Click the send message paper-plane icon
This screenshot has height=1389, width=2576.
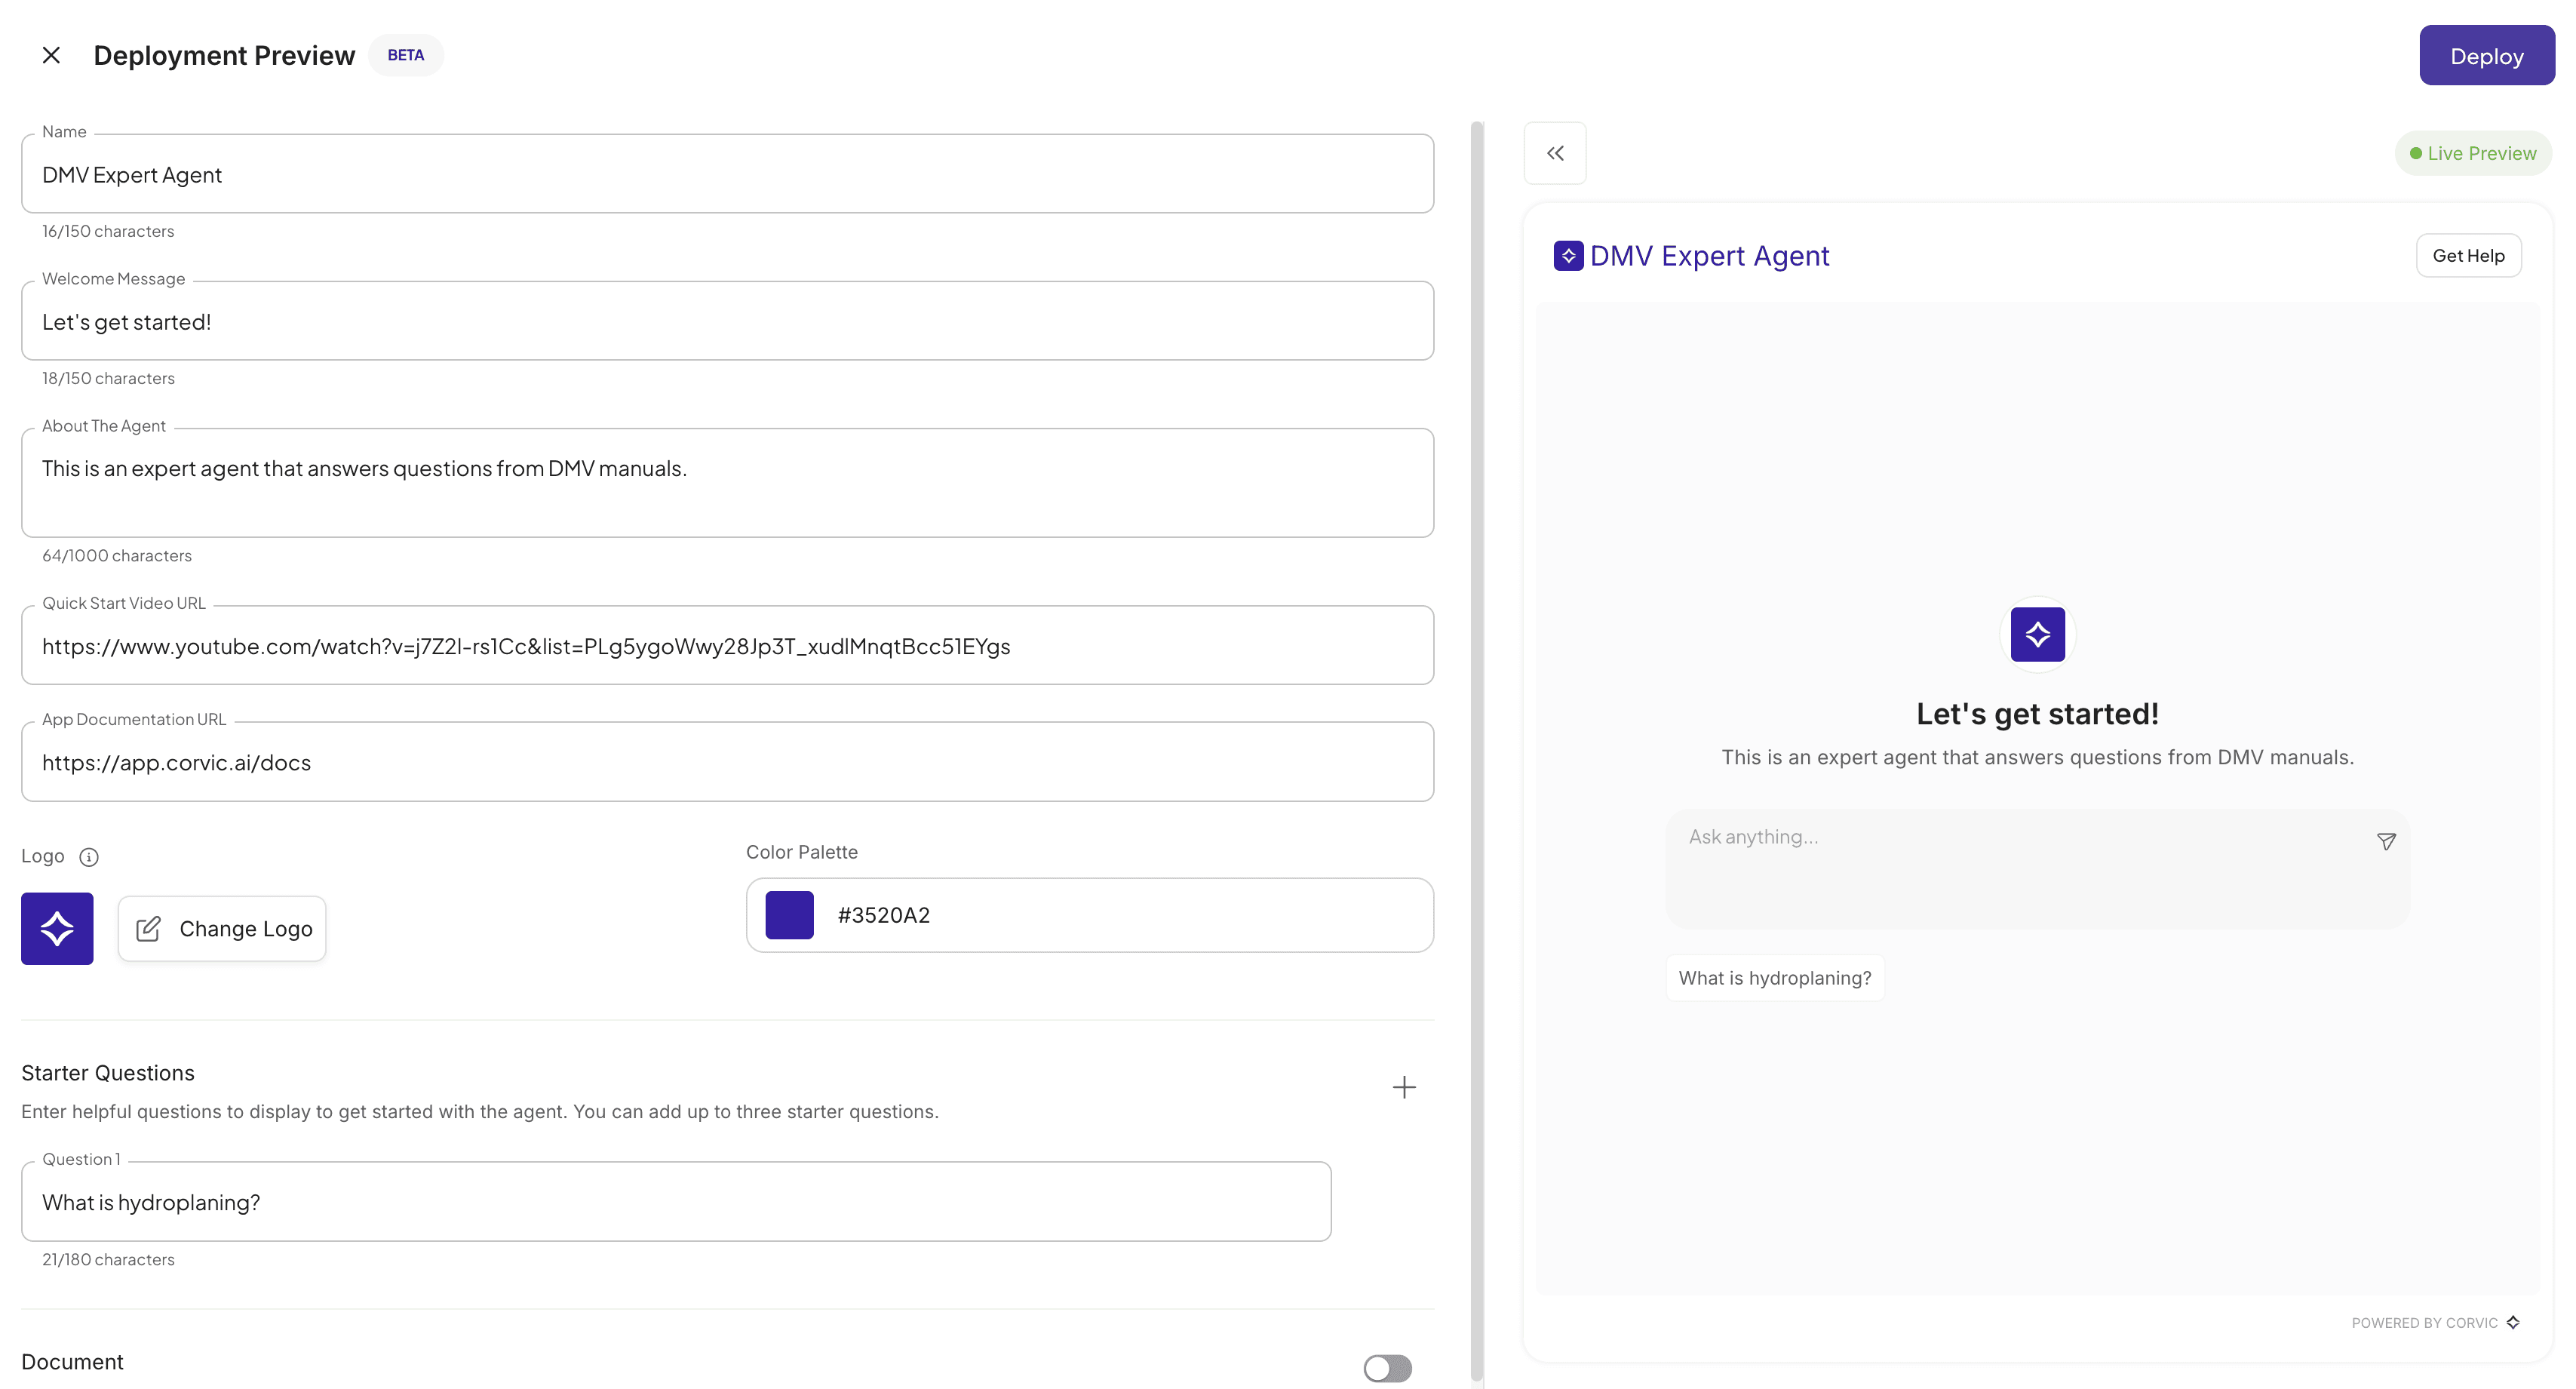[x=2387, y=841]
